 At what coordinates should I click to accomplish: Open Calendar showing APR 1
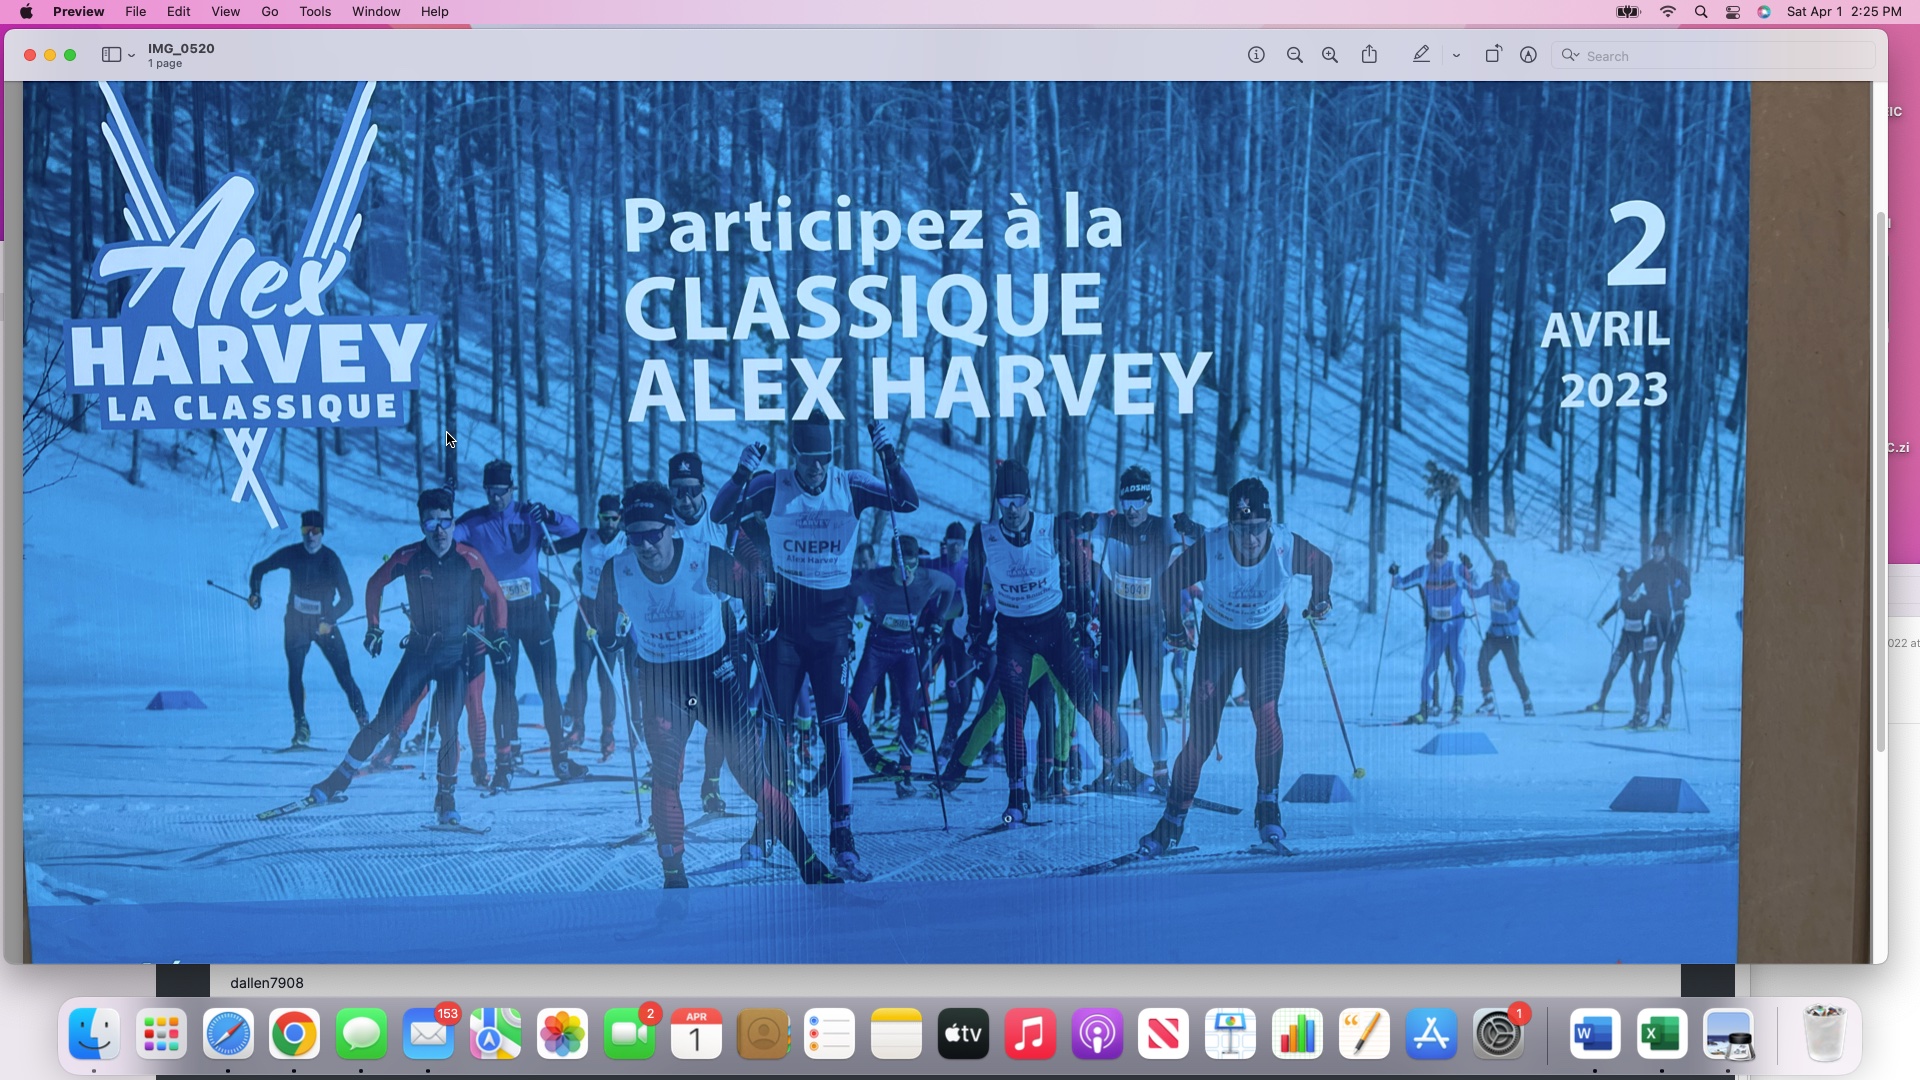[x=696, y=1034]
